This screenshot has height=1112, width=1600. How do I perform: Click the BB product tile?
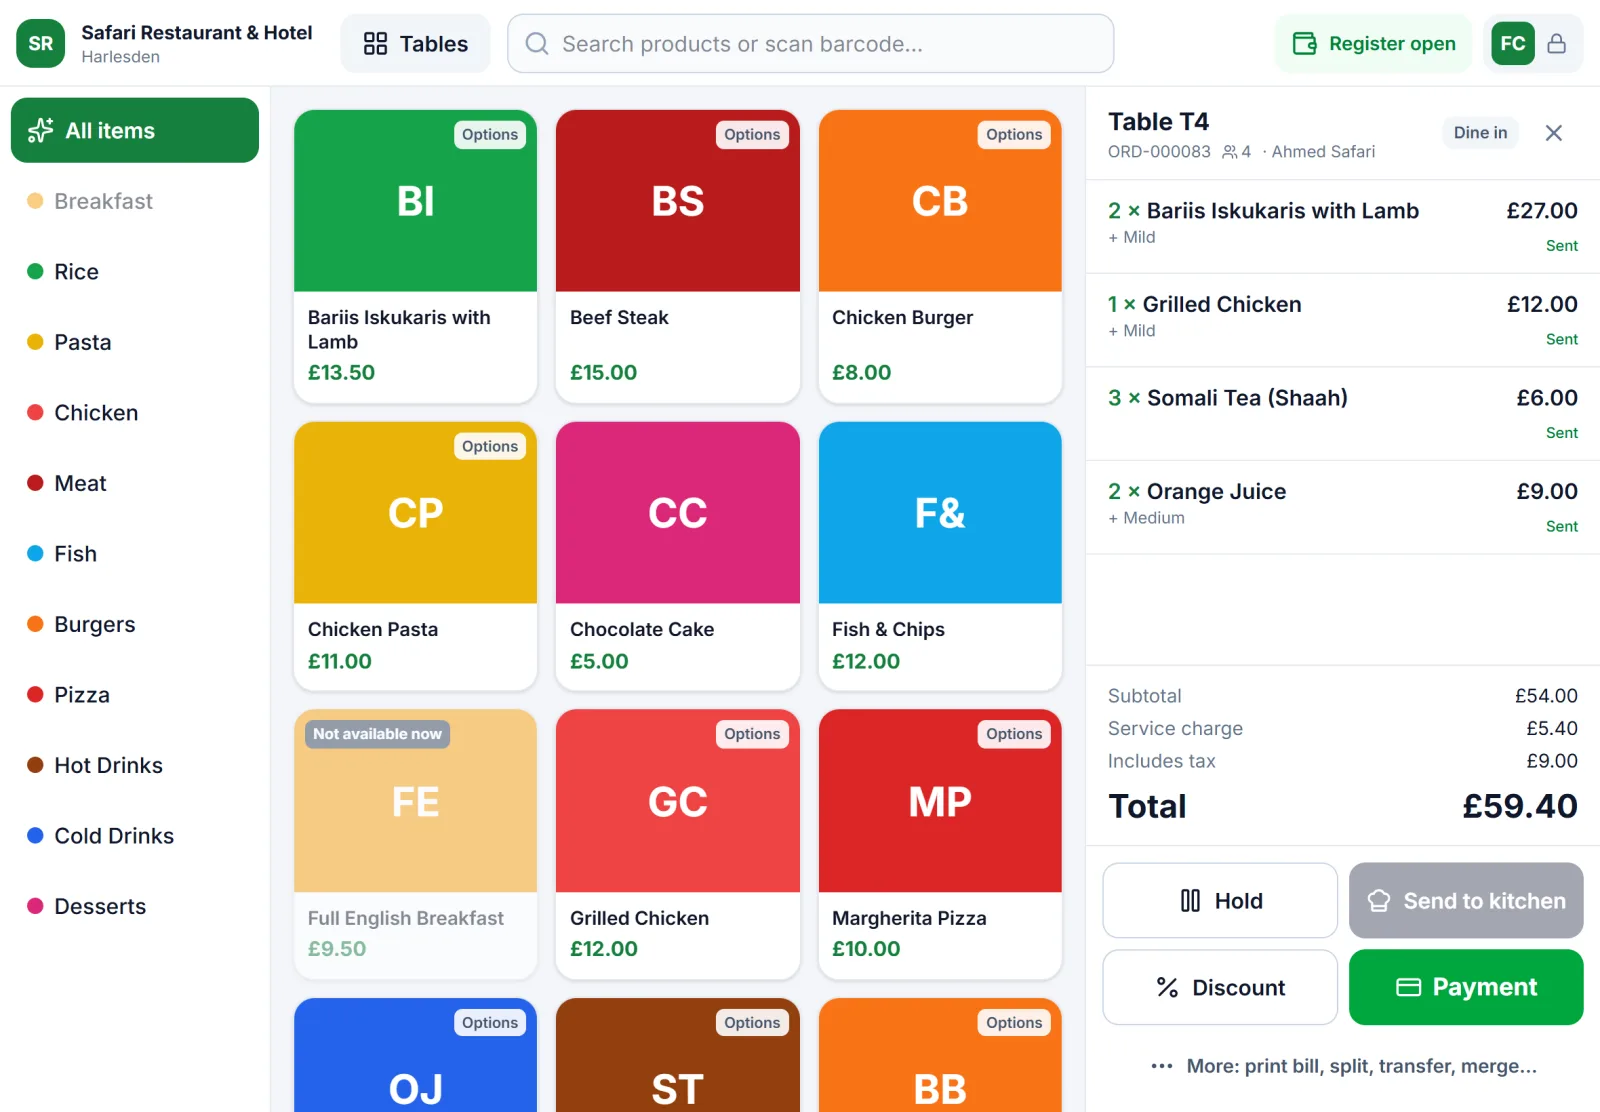point(940,1055)
